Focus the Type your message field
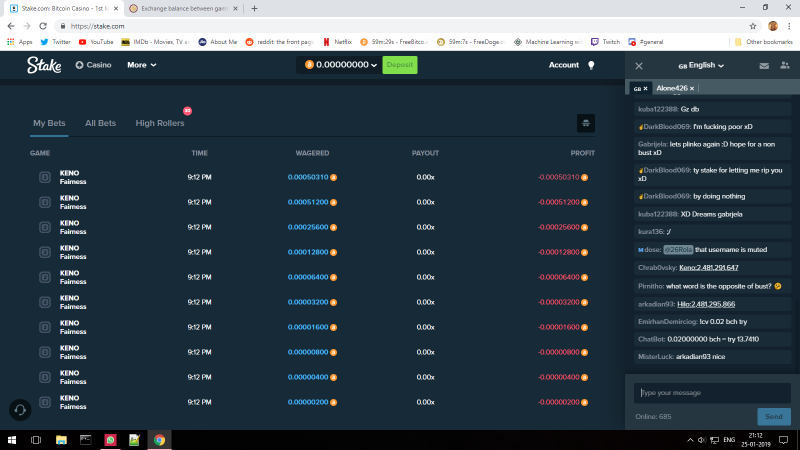Viewport: 800px width, 450px height. 712,393
